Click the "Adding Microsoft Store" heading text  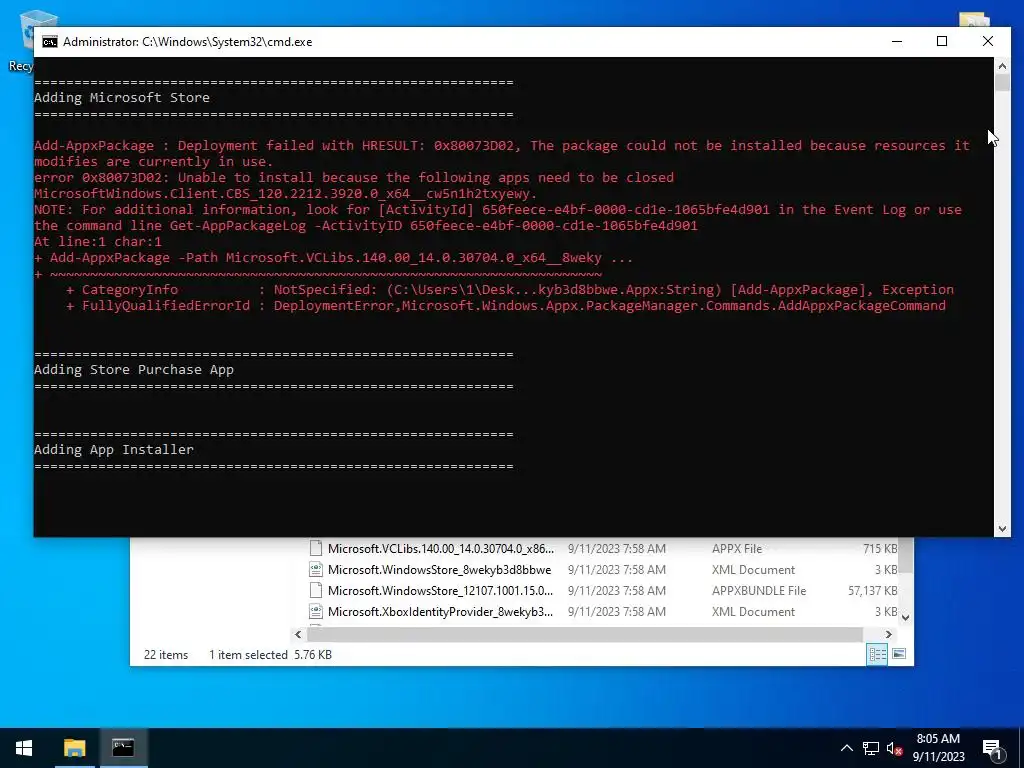122,97
